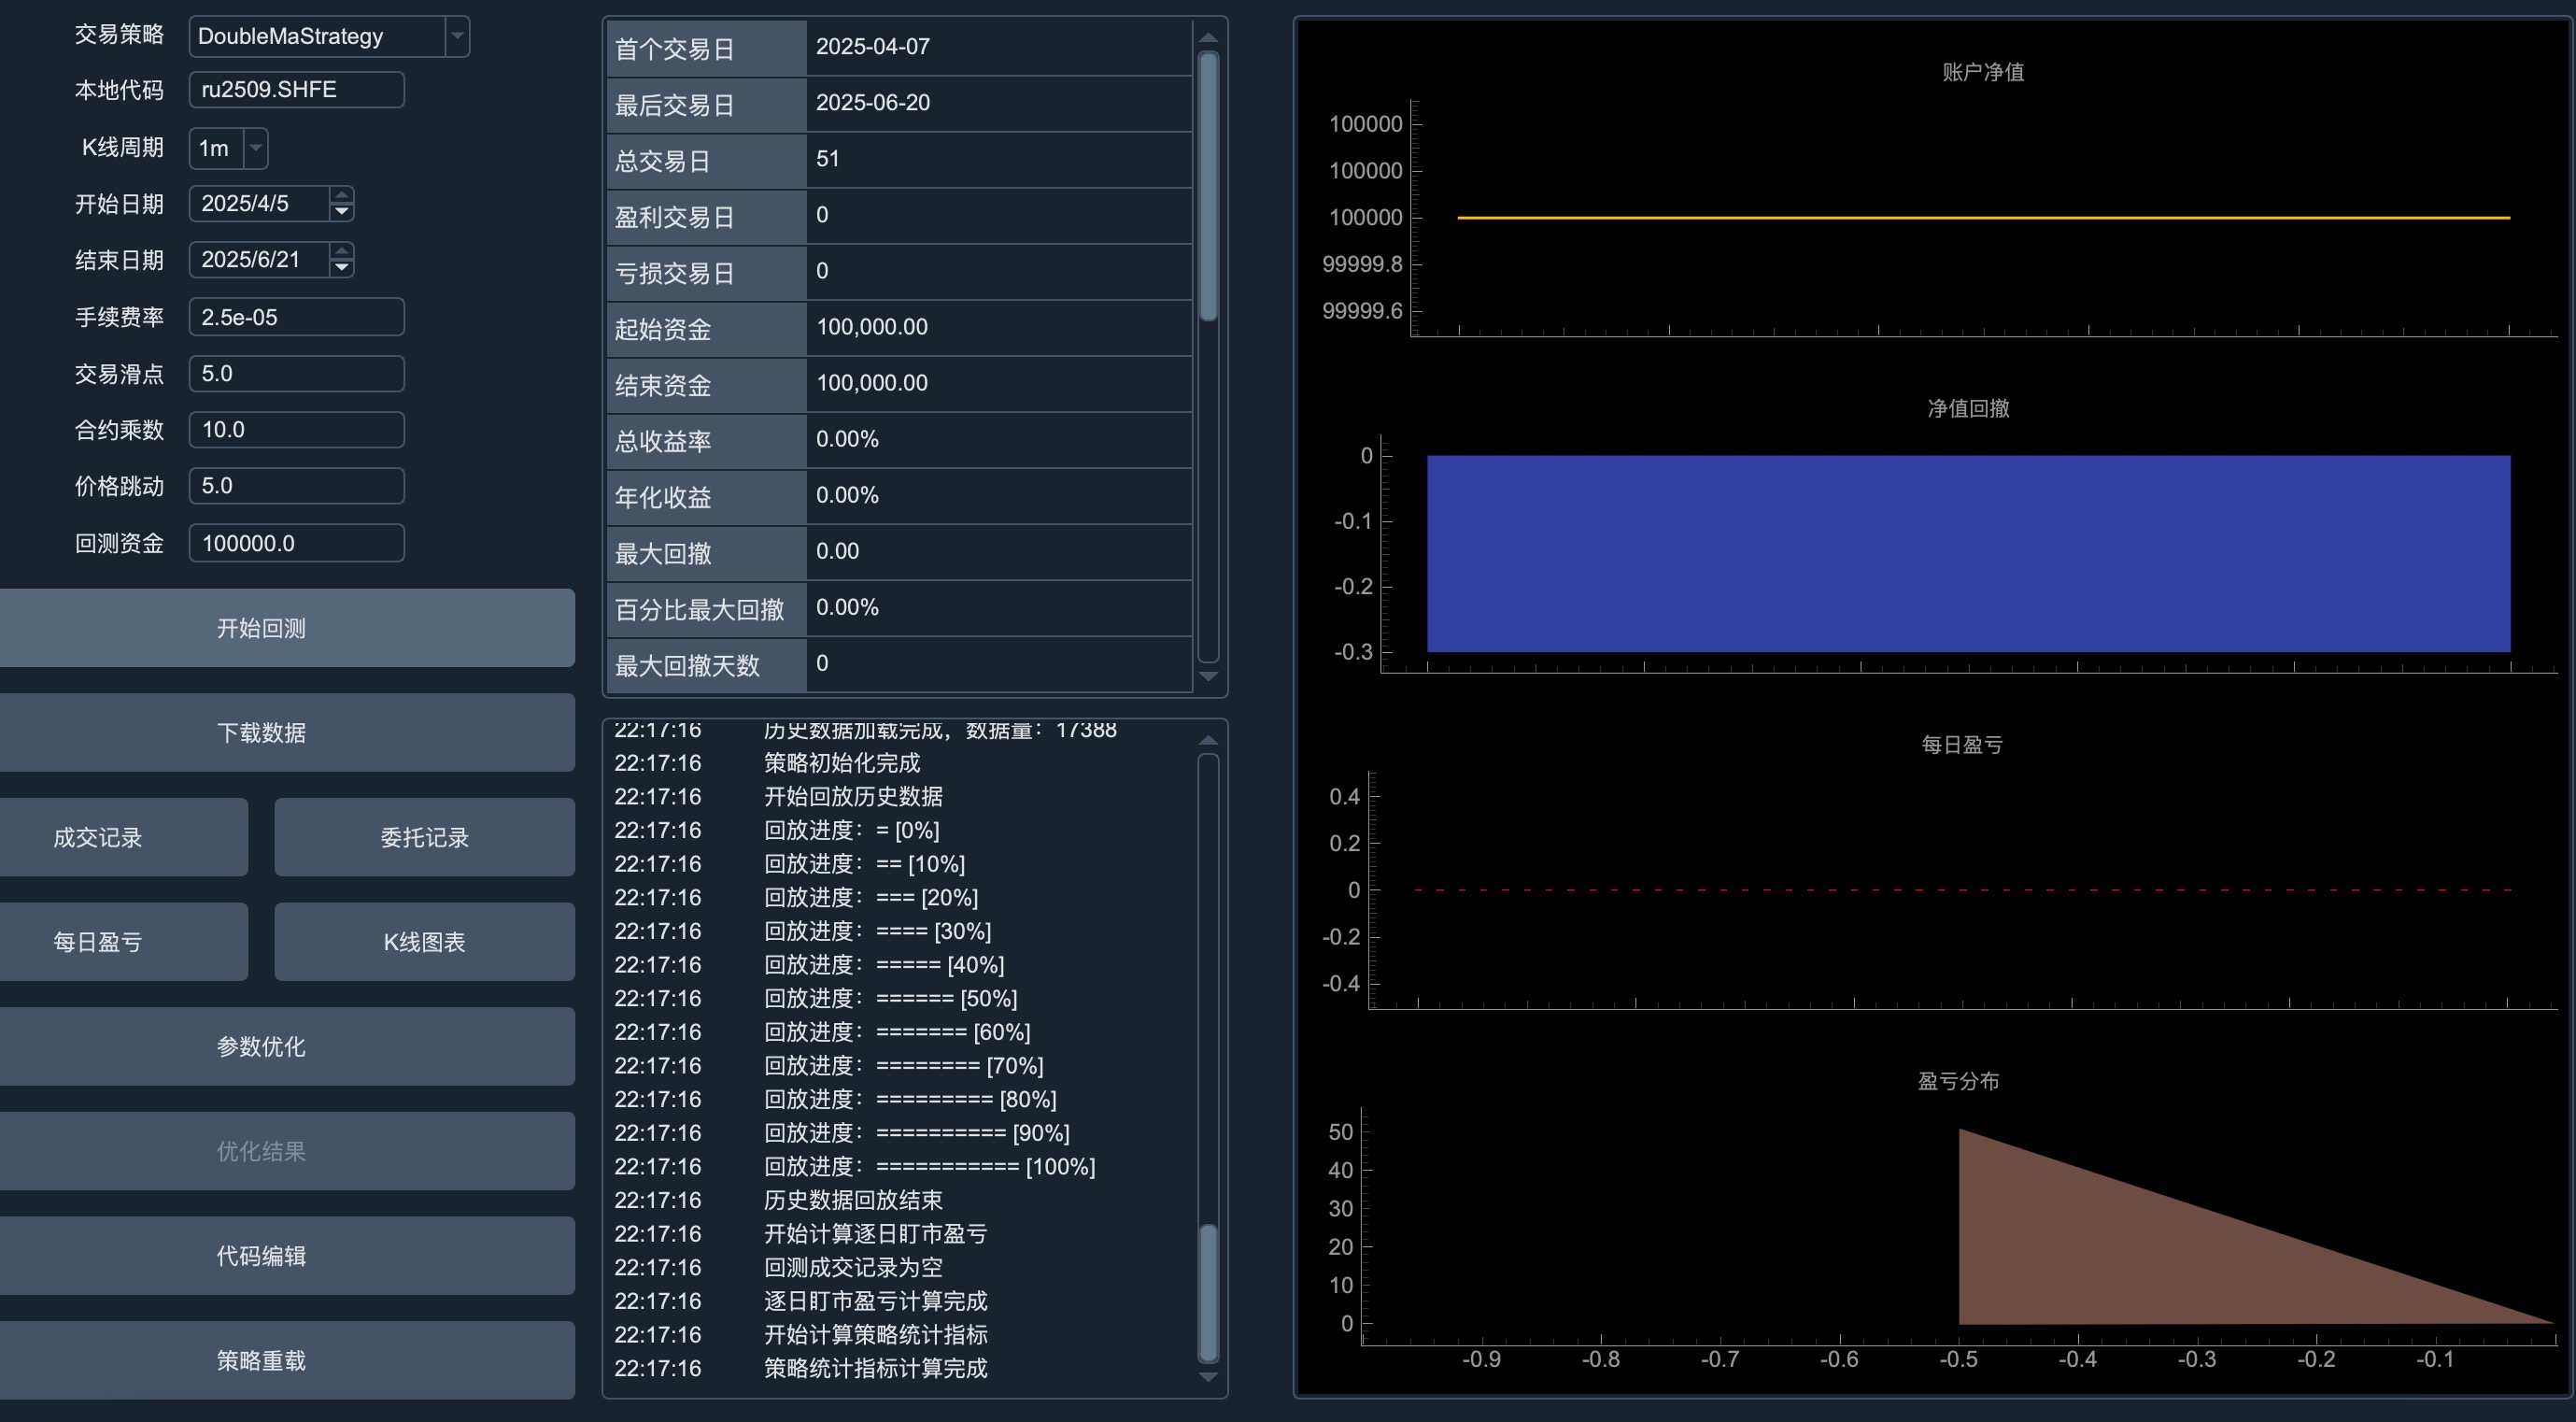Click the 回测资金 100000.0 field
The width and height of the screenshot is (2576, 1422).
(x=296, y=543)
